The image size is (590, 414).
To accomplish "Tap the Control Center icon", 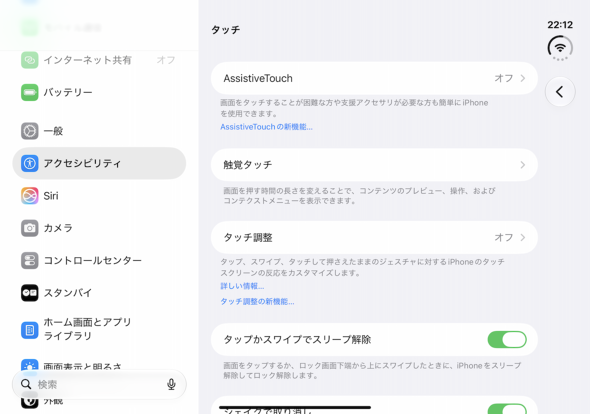I will click(x=29, y=260).
